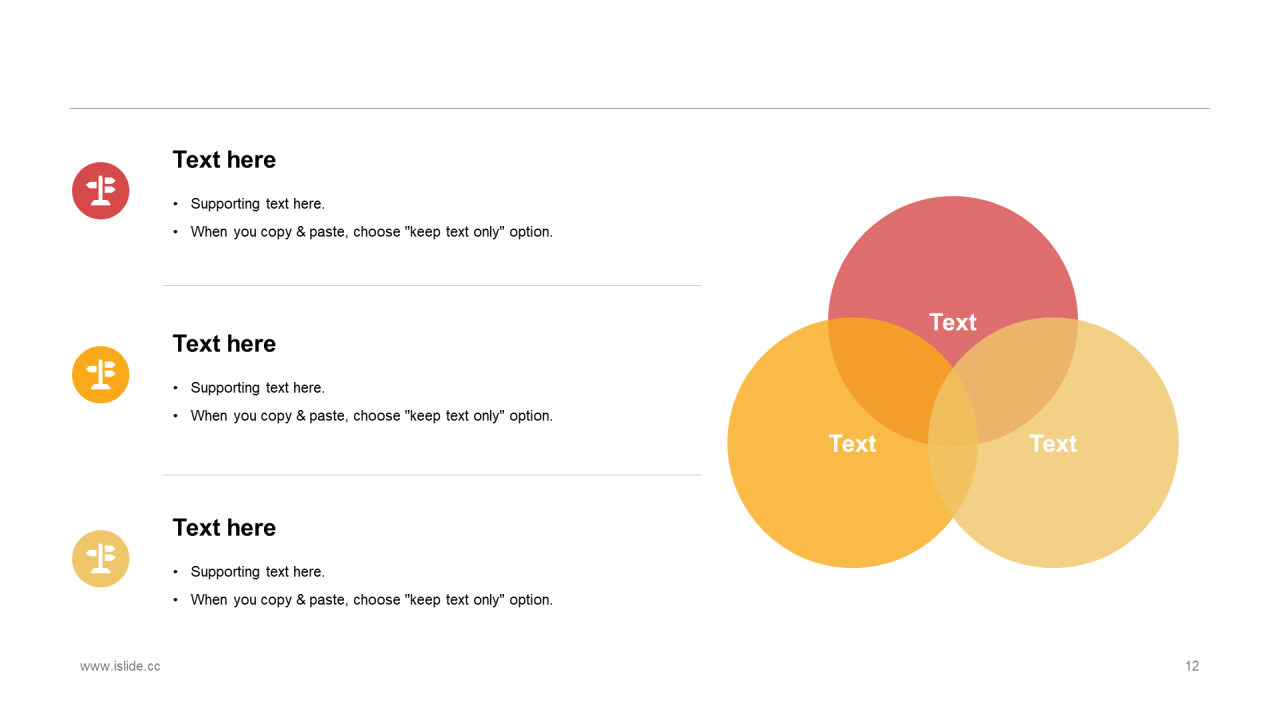Click the first 'Text here' heading
The image size is (1280, 720).
coord(224,160)
